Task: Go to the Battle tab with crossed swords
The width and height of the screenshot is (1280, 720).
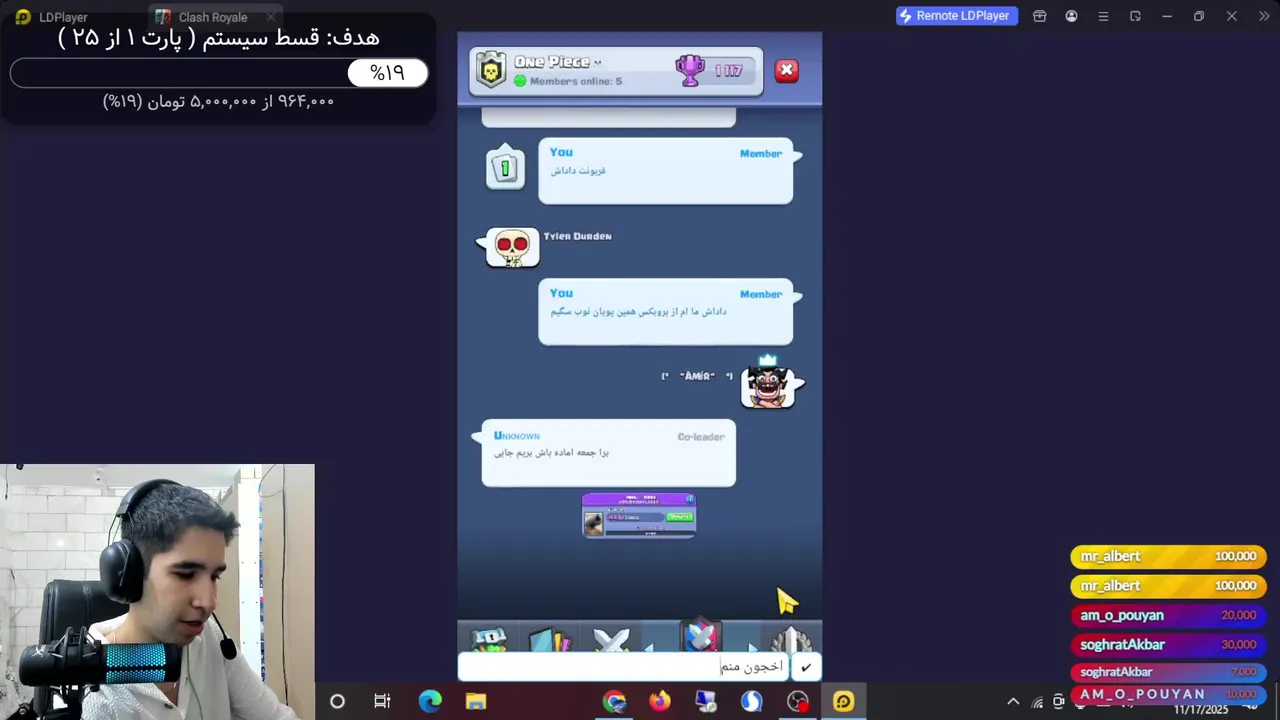Action: [x=611, y=640]
